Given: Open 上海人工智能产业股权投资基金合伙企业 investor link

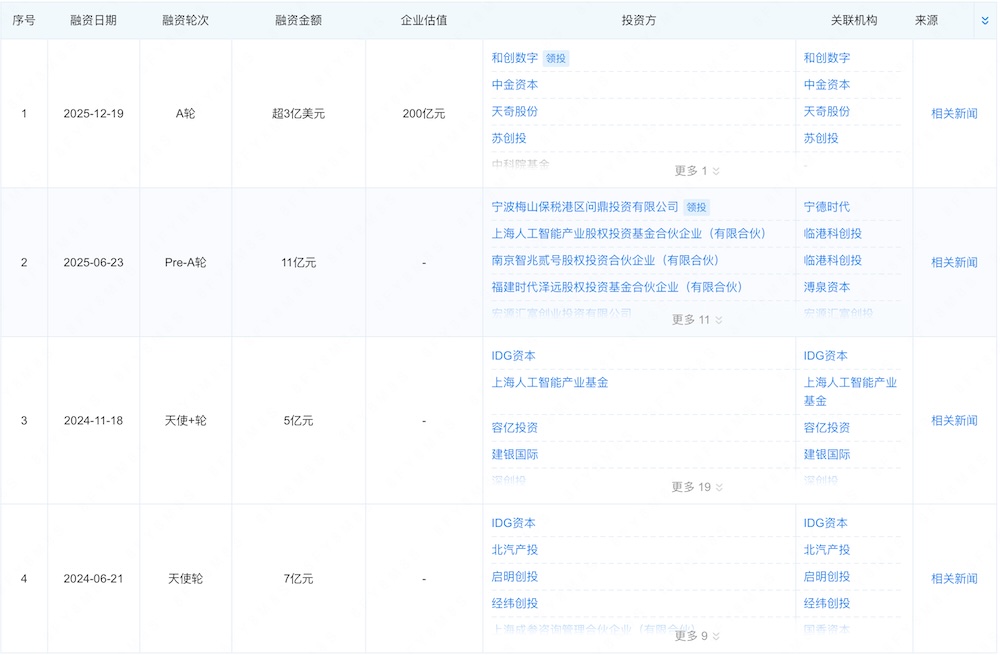Looking at the screenshot, I should pyautogui.click(x=628, y=234).
